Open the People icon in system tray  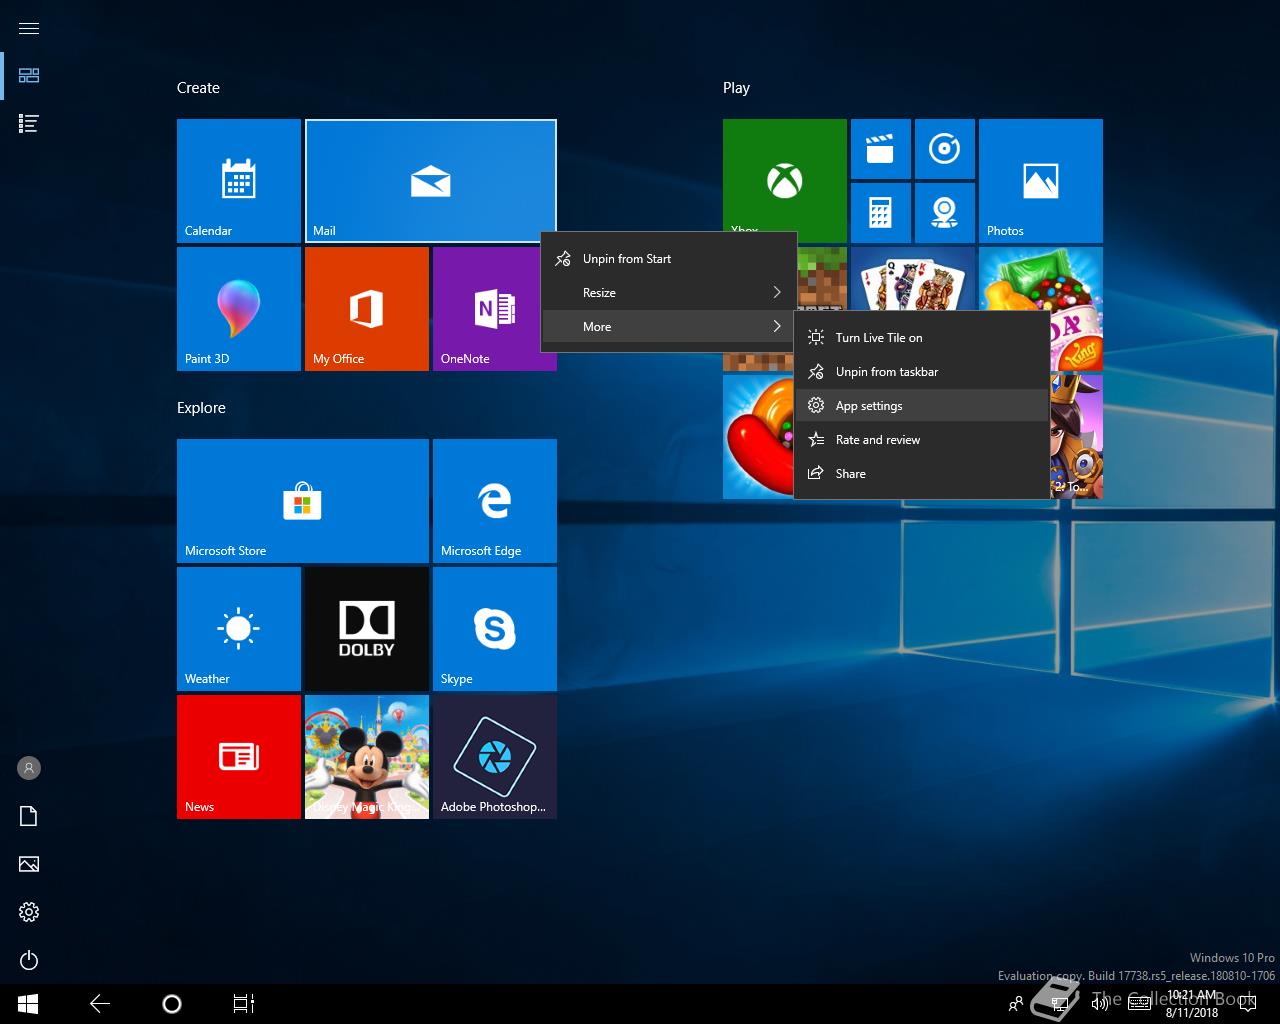point(1016,1004)
